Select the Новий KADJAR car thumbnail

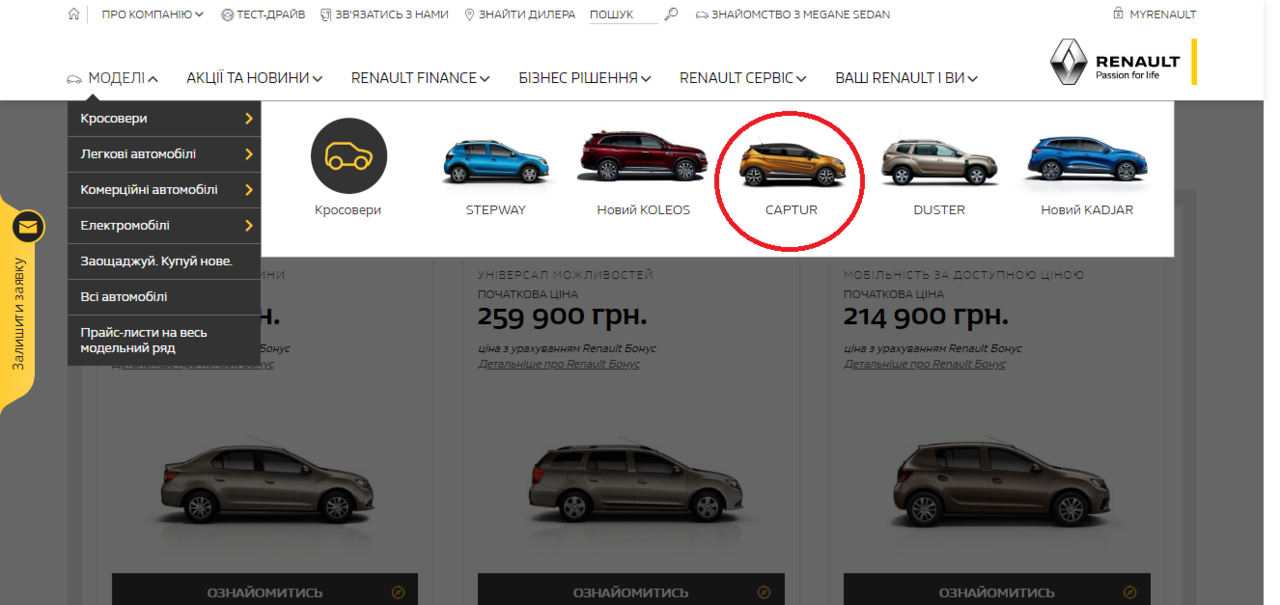(1087, 161)
